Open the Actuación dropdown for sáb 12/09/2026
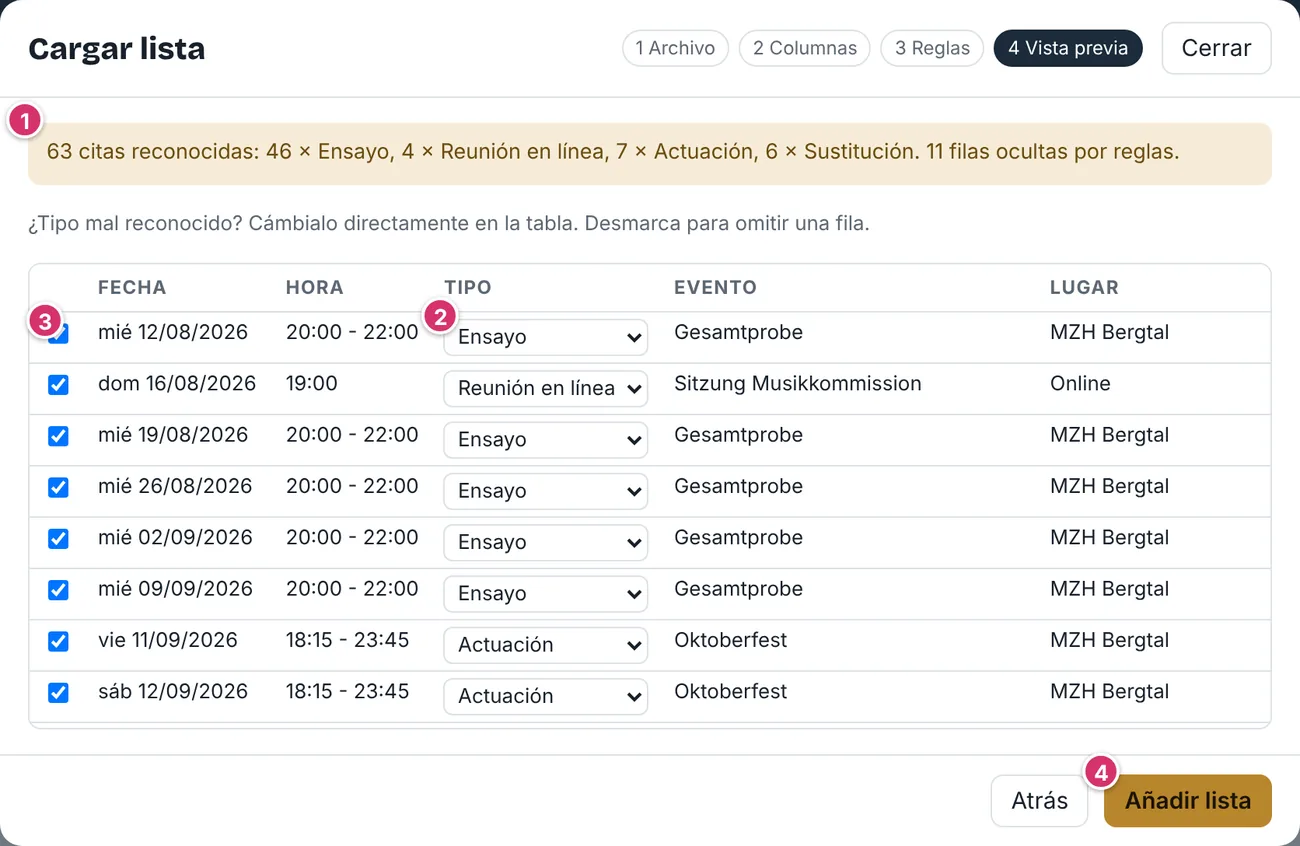 coord(546,696)
